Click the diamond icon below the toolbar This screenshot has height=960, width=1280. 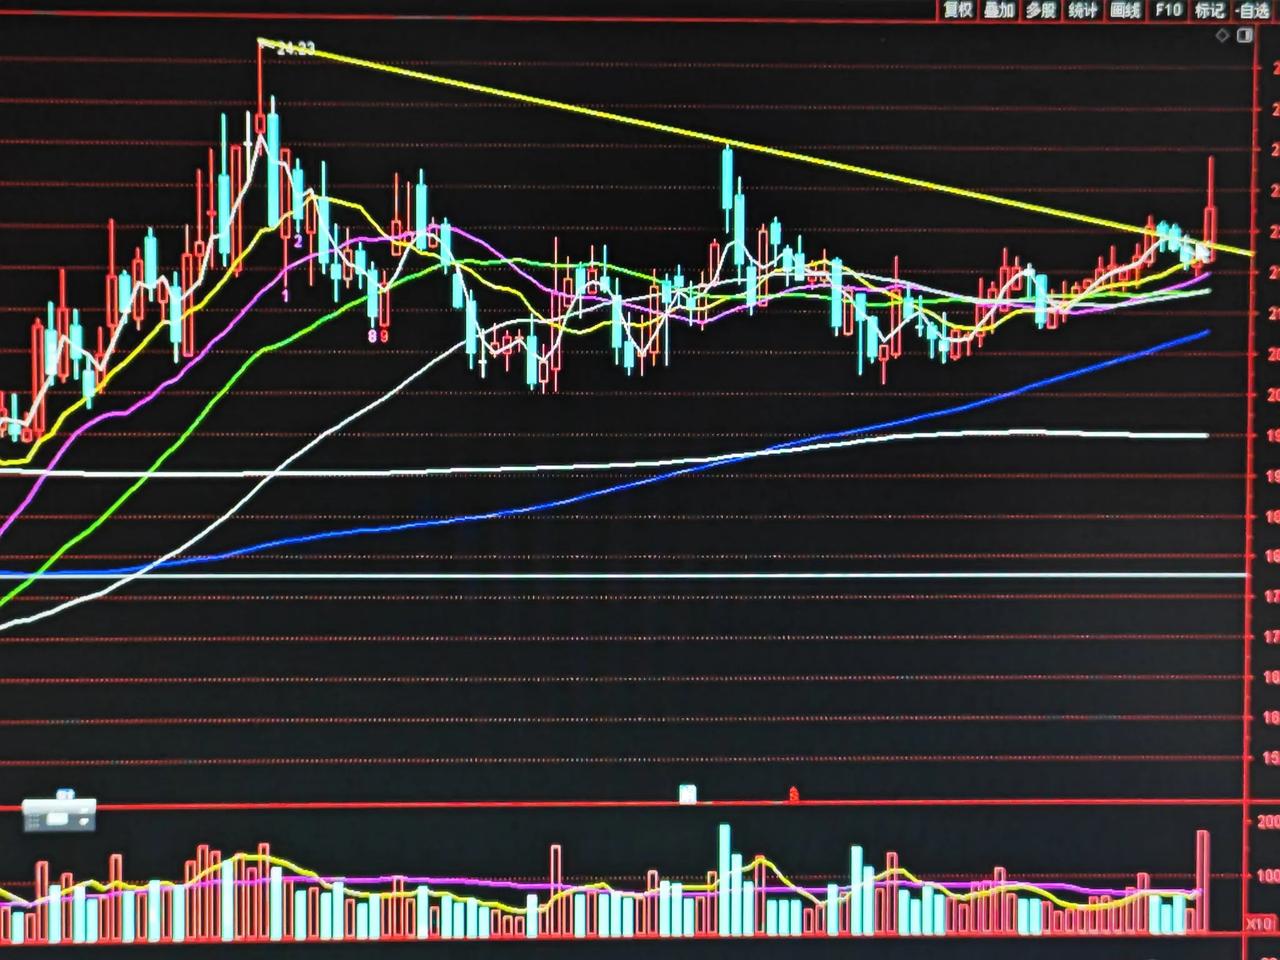click(x=1222, y=36)
